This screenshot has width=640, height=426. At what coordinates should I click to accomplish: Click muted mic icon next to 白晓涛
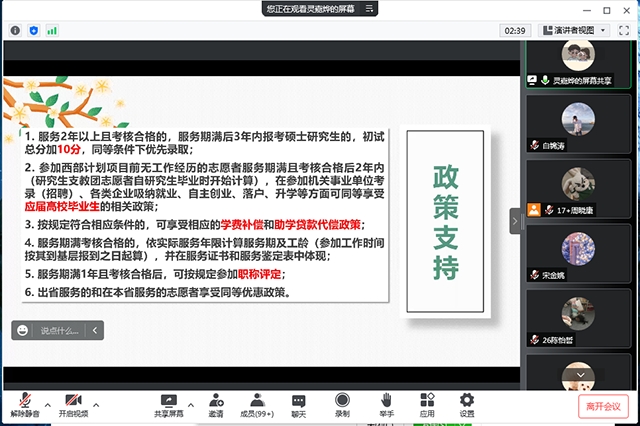534,145
